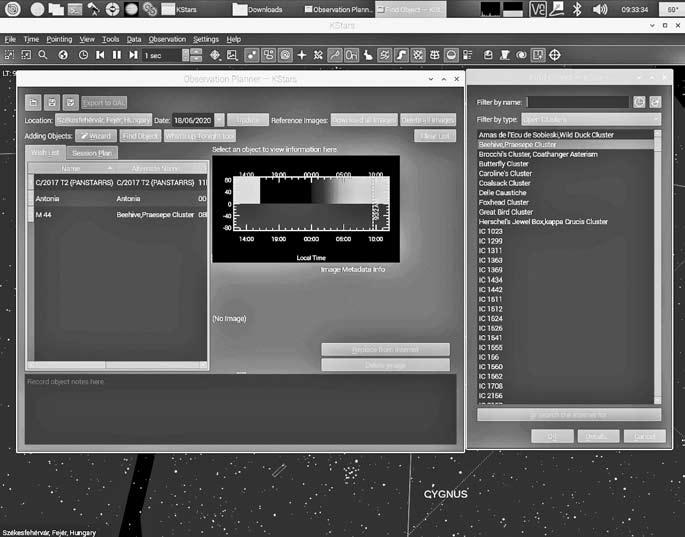The height and width of the screenshot is (537, 685).
Task: Open the volume control in system tray
Action: tap(600, 9)
